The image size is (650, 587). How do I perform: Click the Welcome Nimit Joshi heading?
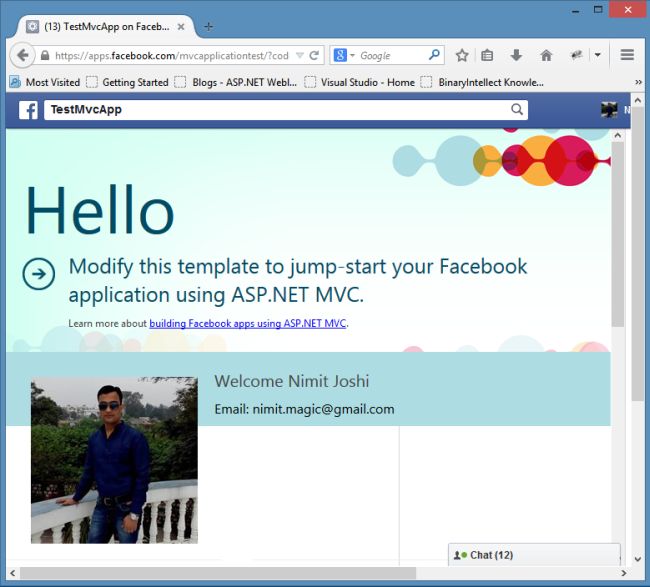[291, 381]
